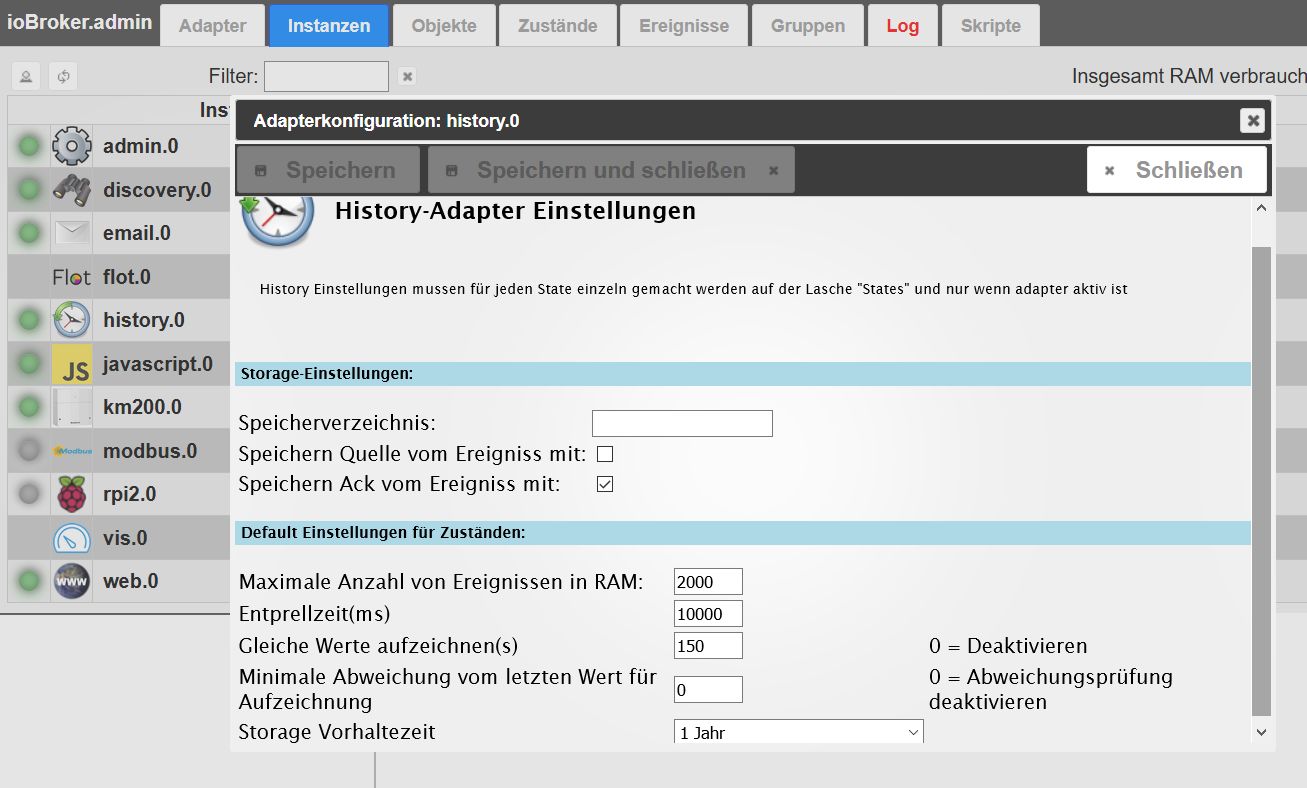
Task: Click the Storage-Einstellungen section header
Action: 743,374
